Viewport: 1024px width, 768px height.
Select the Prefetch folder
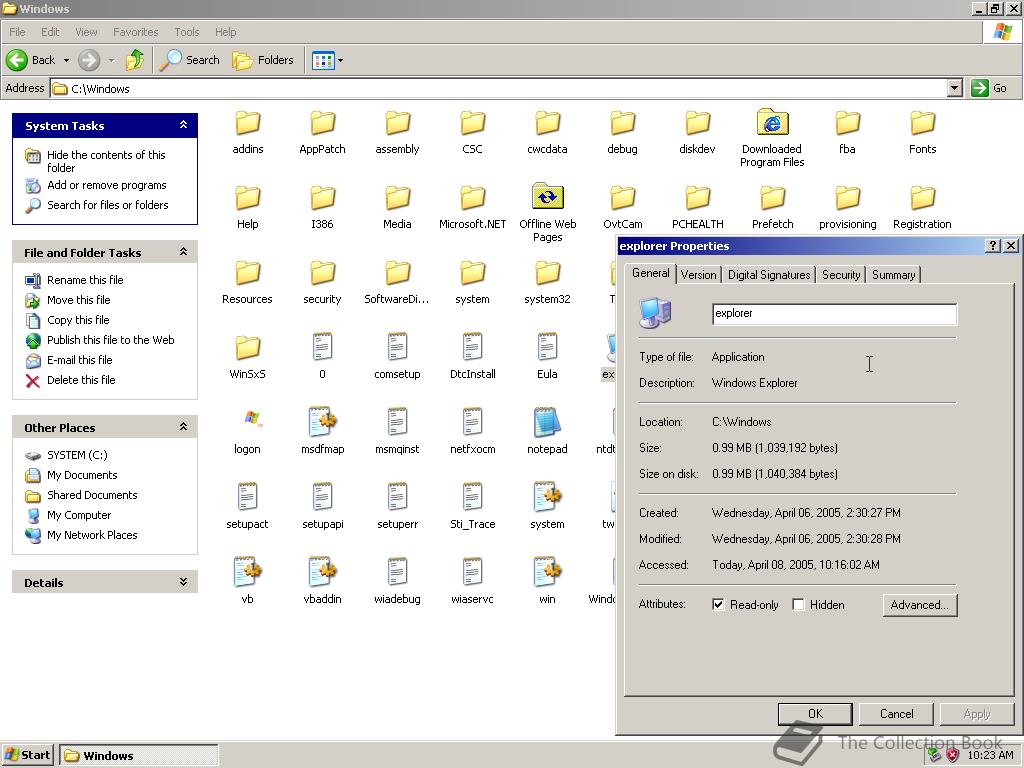point(773,208)
